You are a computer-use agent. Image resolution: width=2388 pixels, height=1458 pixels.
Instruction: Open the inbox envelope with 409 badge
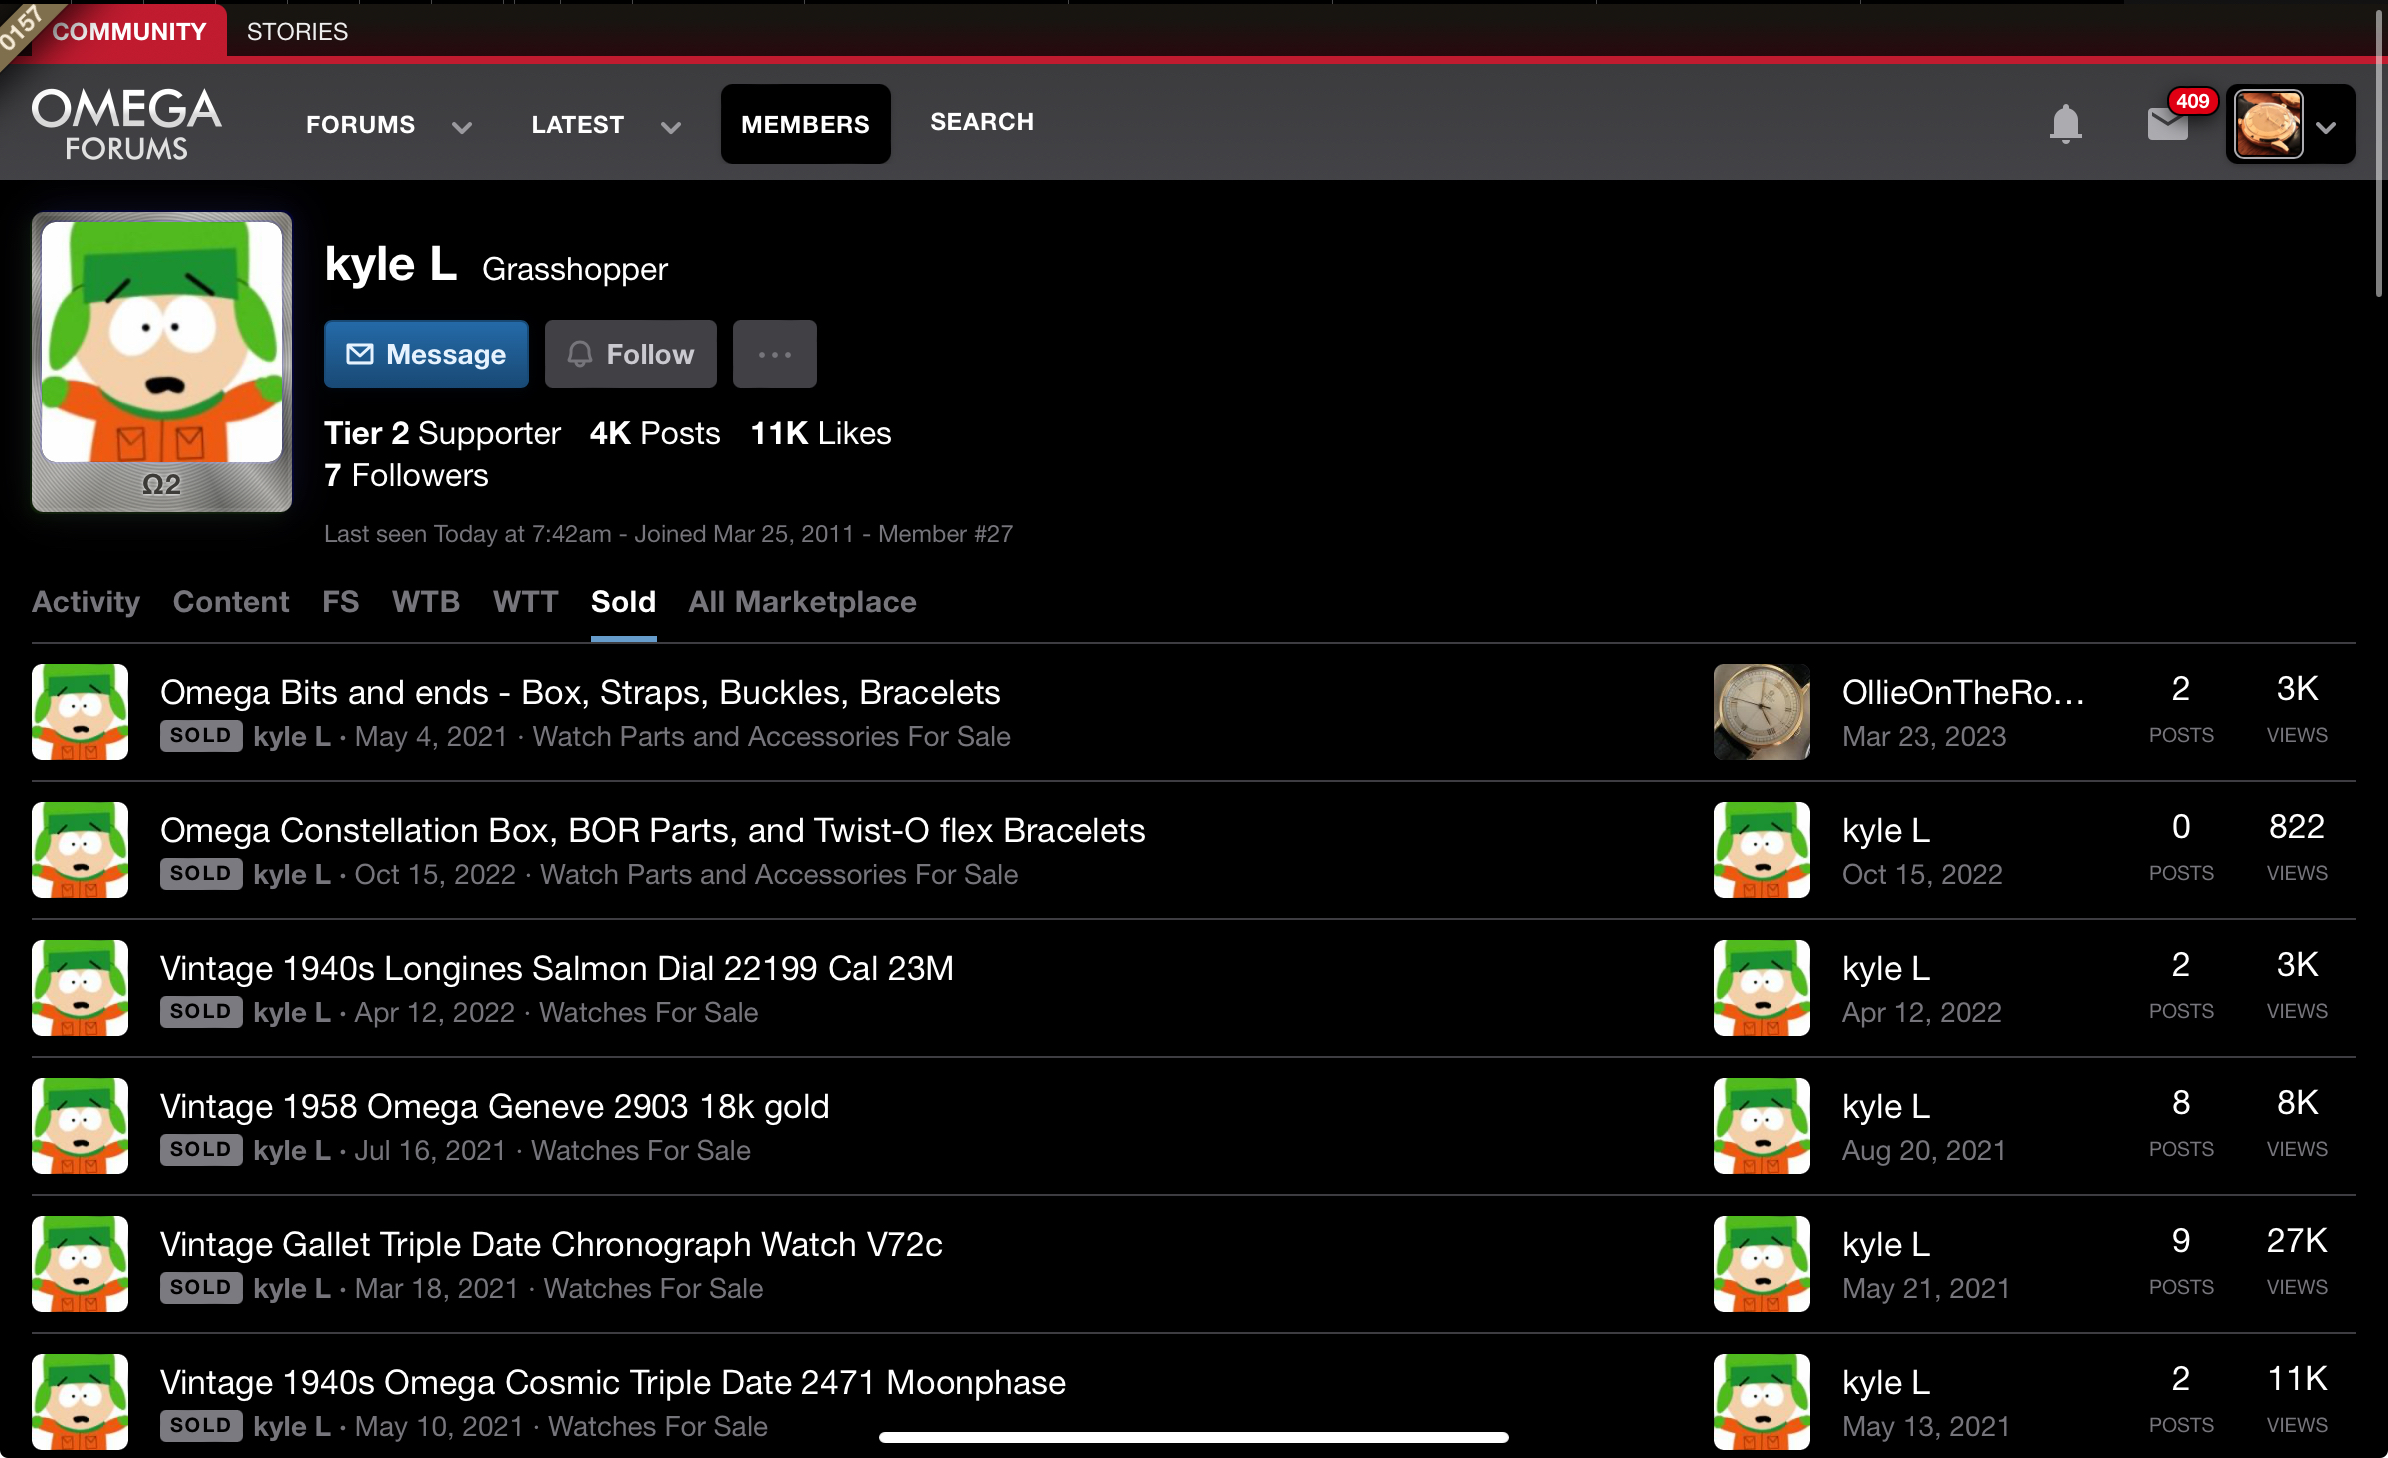click(2167, 124)
